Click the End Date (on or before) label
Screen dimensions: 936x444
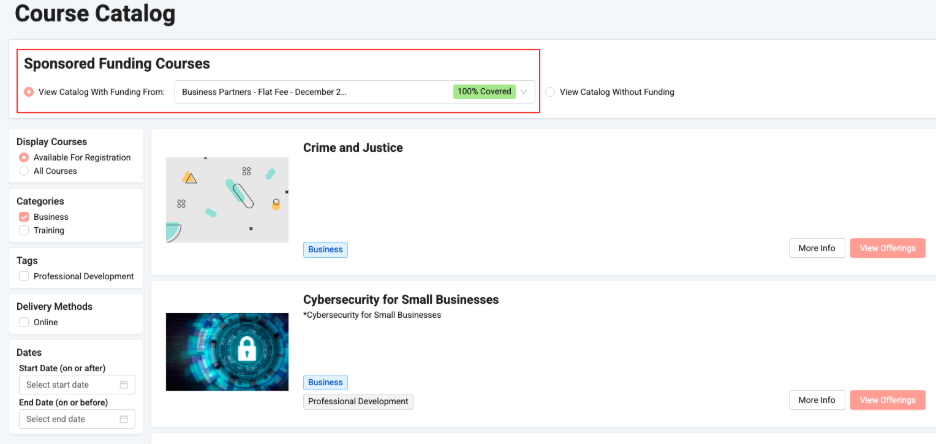point(63,402)
